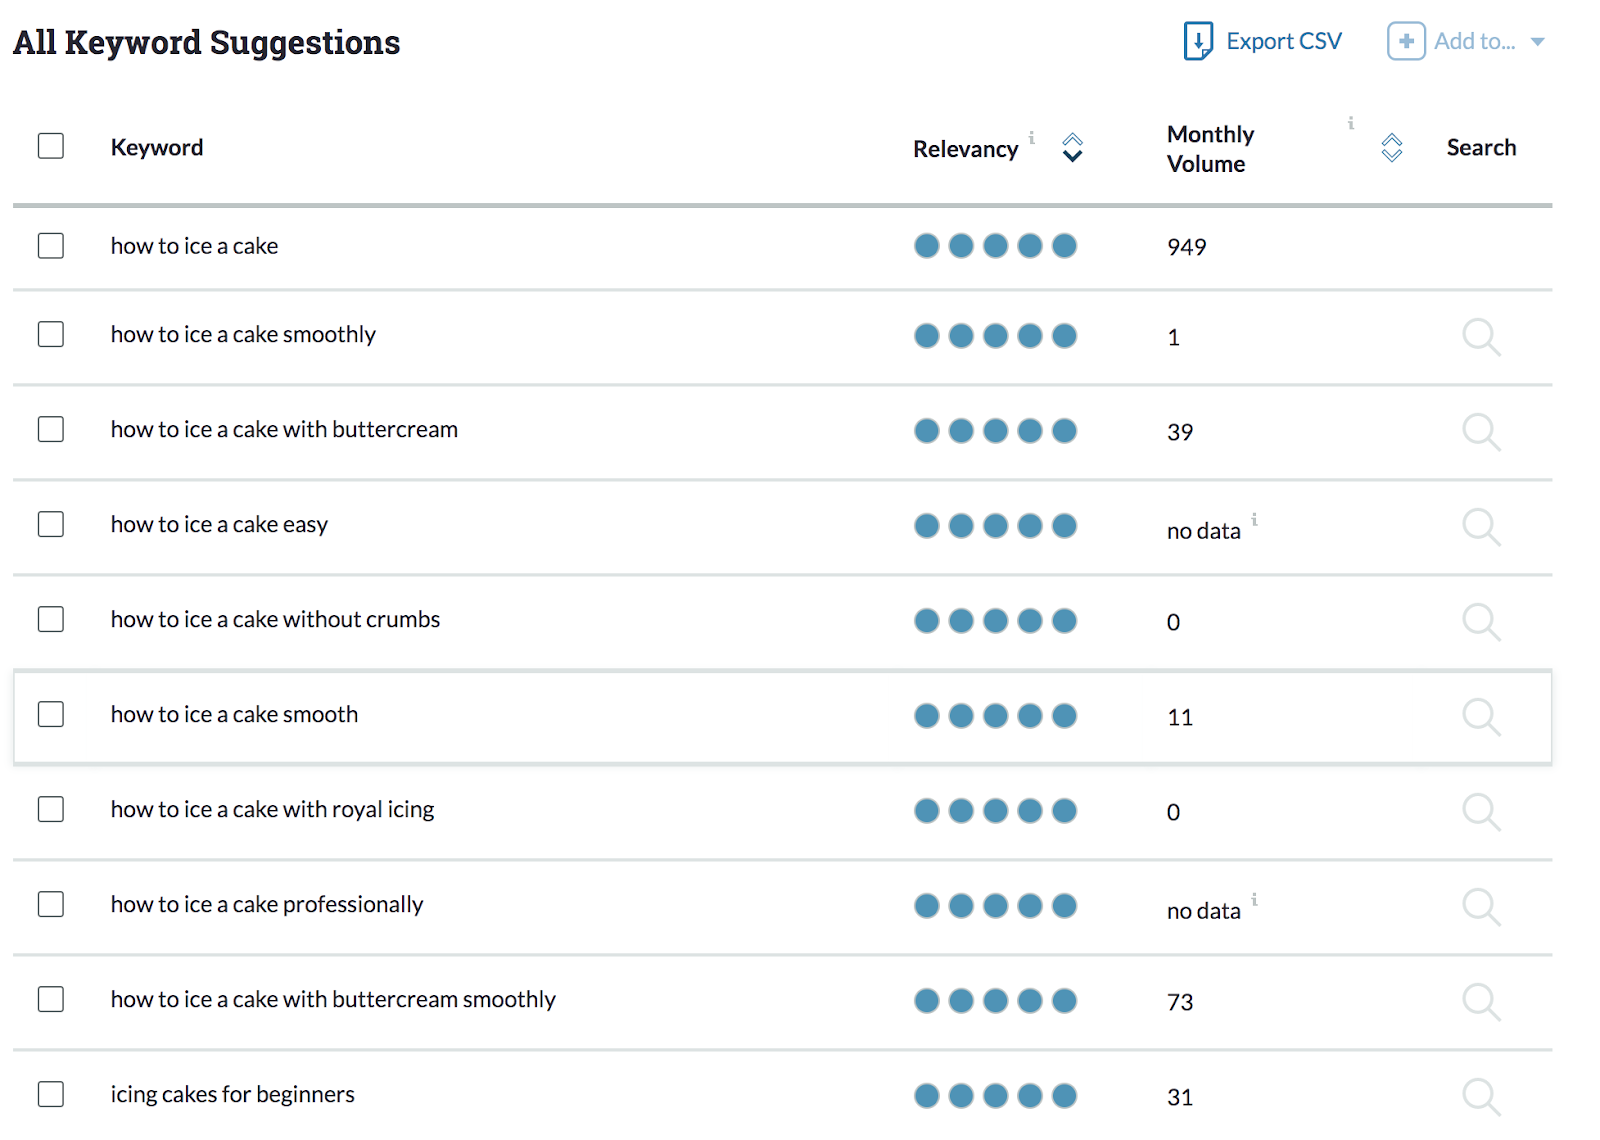Check the 'how to ice a cake' row
This screenshot has width=1600, height=1140.
pos(51,246)
